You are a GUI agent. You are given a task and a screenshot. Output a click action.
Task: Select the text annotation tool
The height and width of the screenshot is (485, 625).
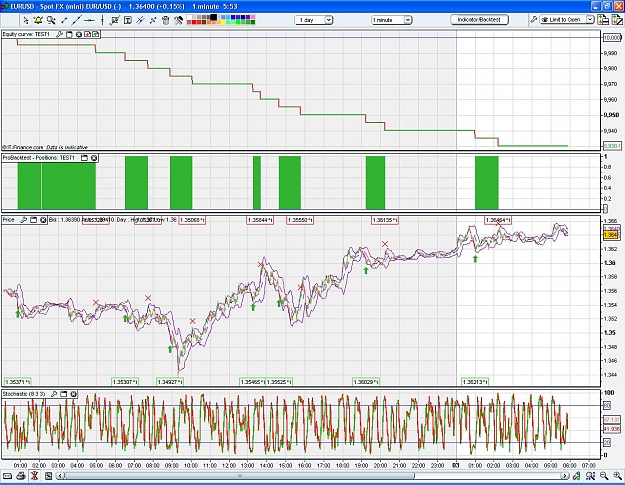128,20
